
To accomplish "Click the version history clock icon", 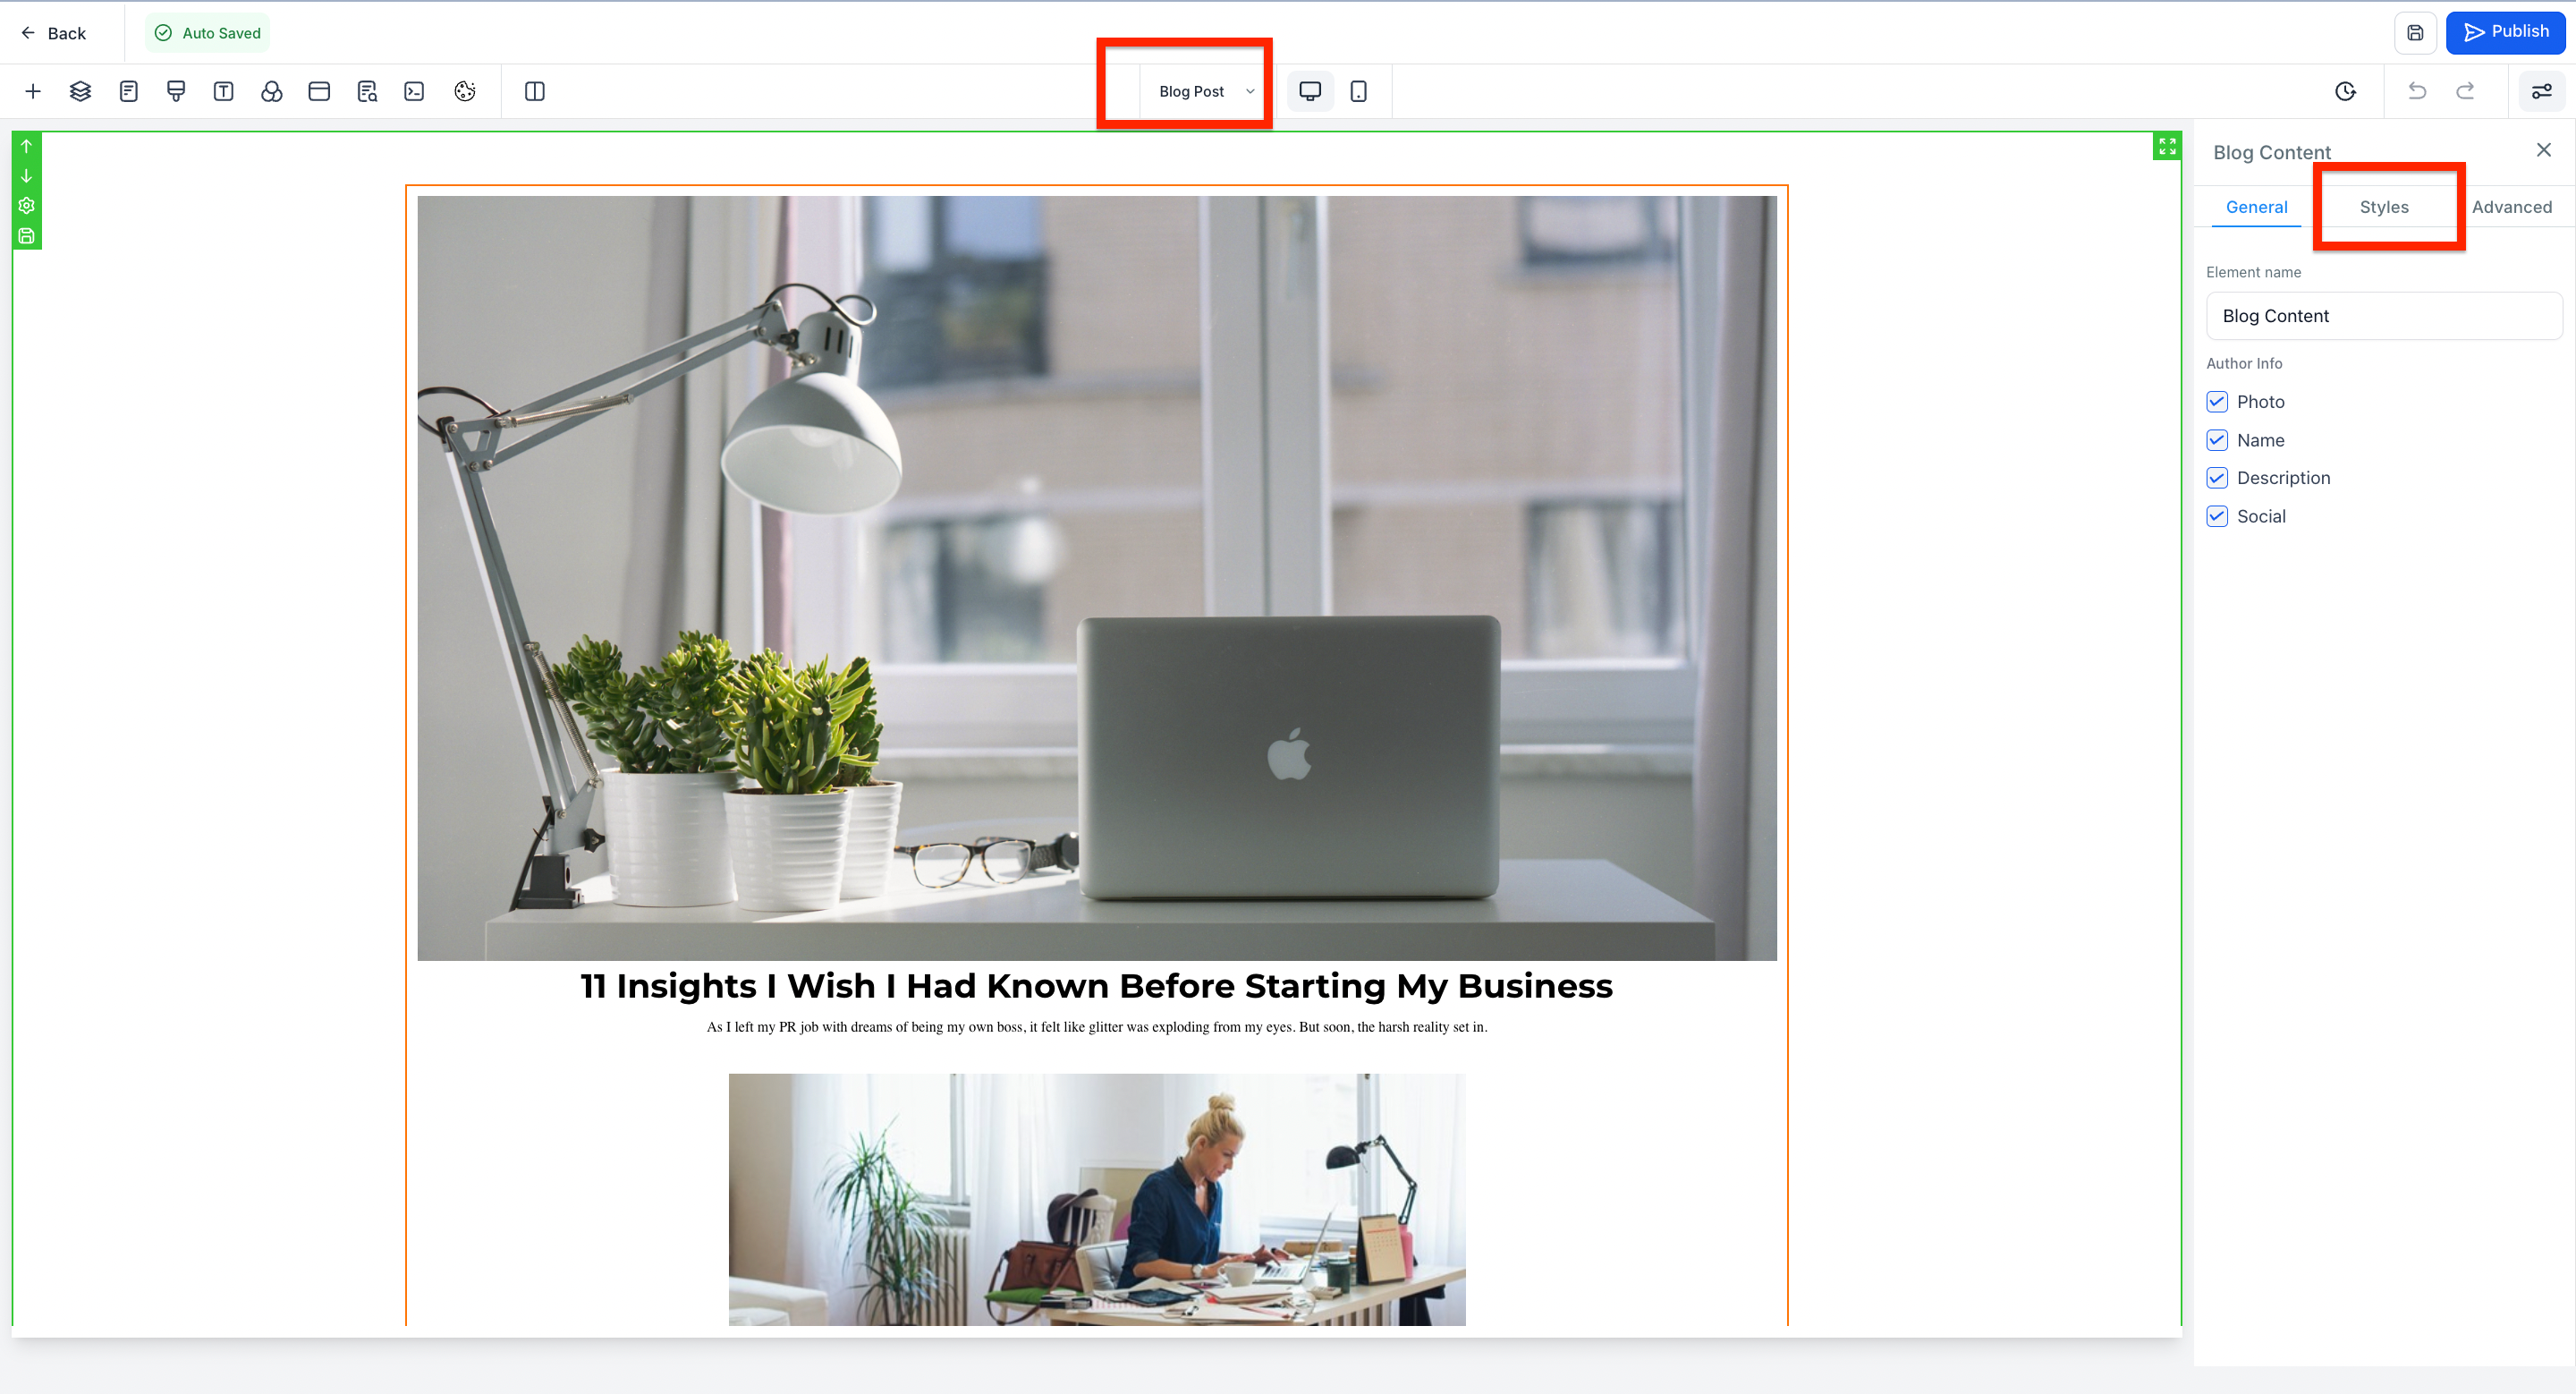I will [x=2345, y=91].
